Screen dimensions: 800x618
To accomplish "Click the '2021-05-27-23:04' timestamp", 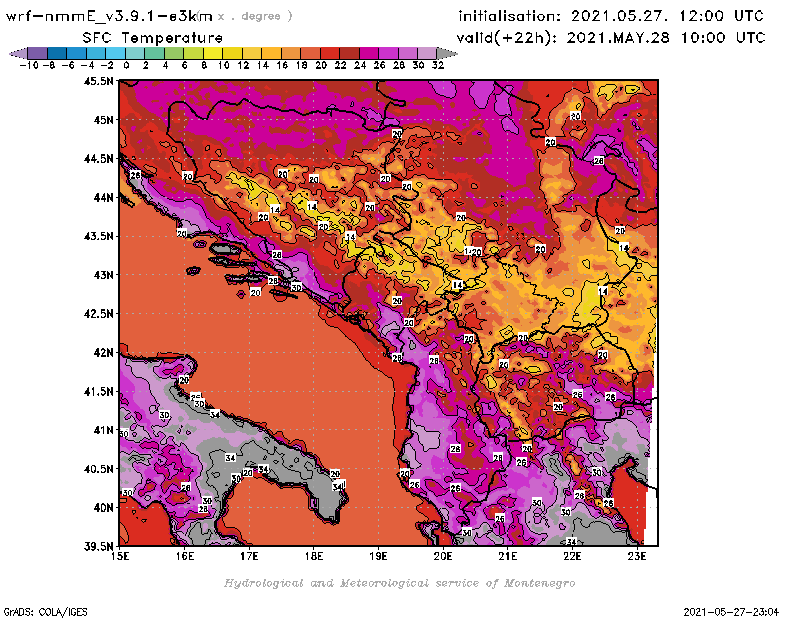I will pos(731,612).
